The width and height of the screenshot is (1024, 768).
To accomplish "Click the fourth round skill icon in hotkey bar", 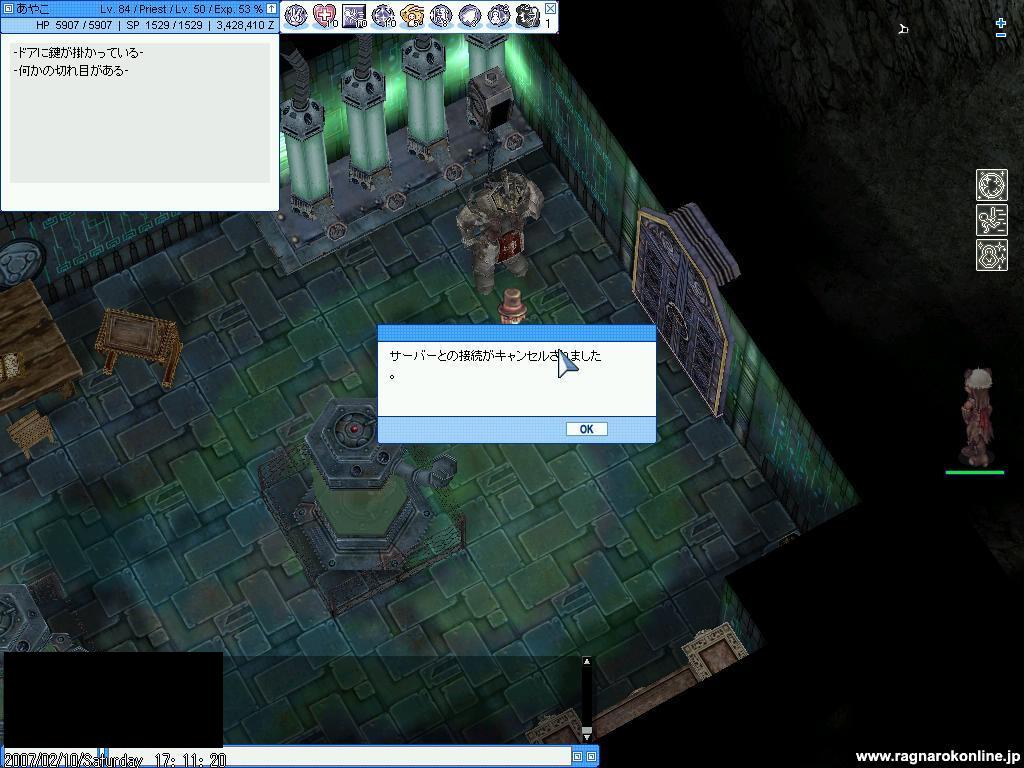I will point(383,16).
